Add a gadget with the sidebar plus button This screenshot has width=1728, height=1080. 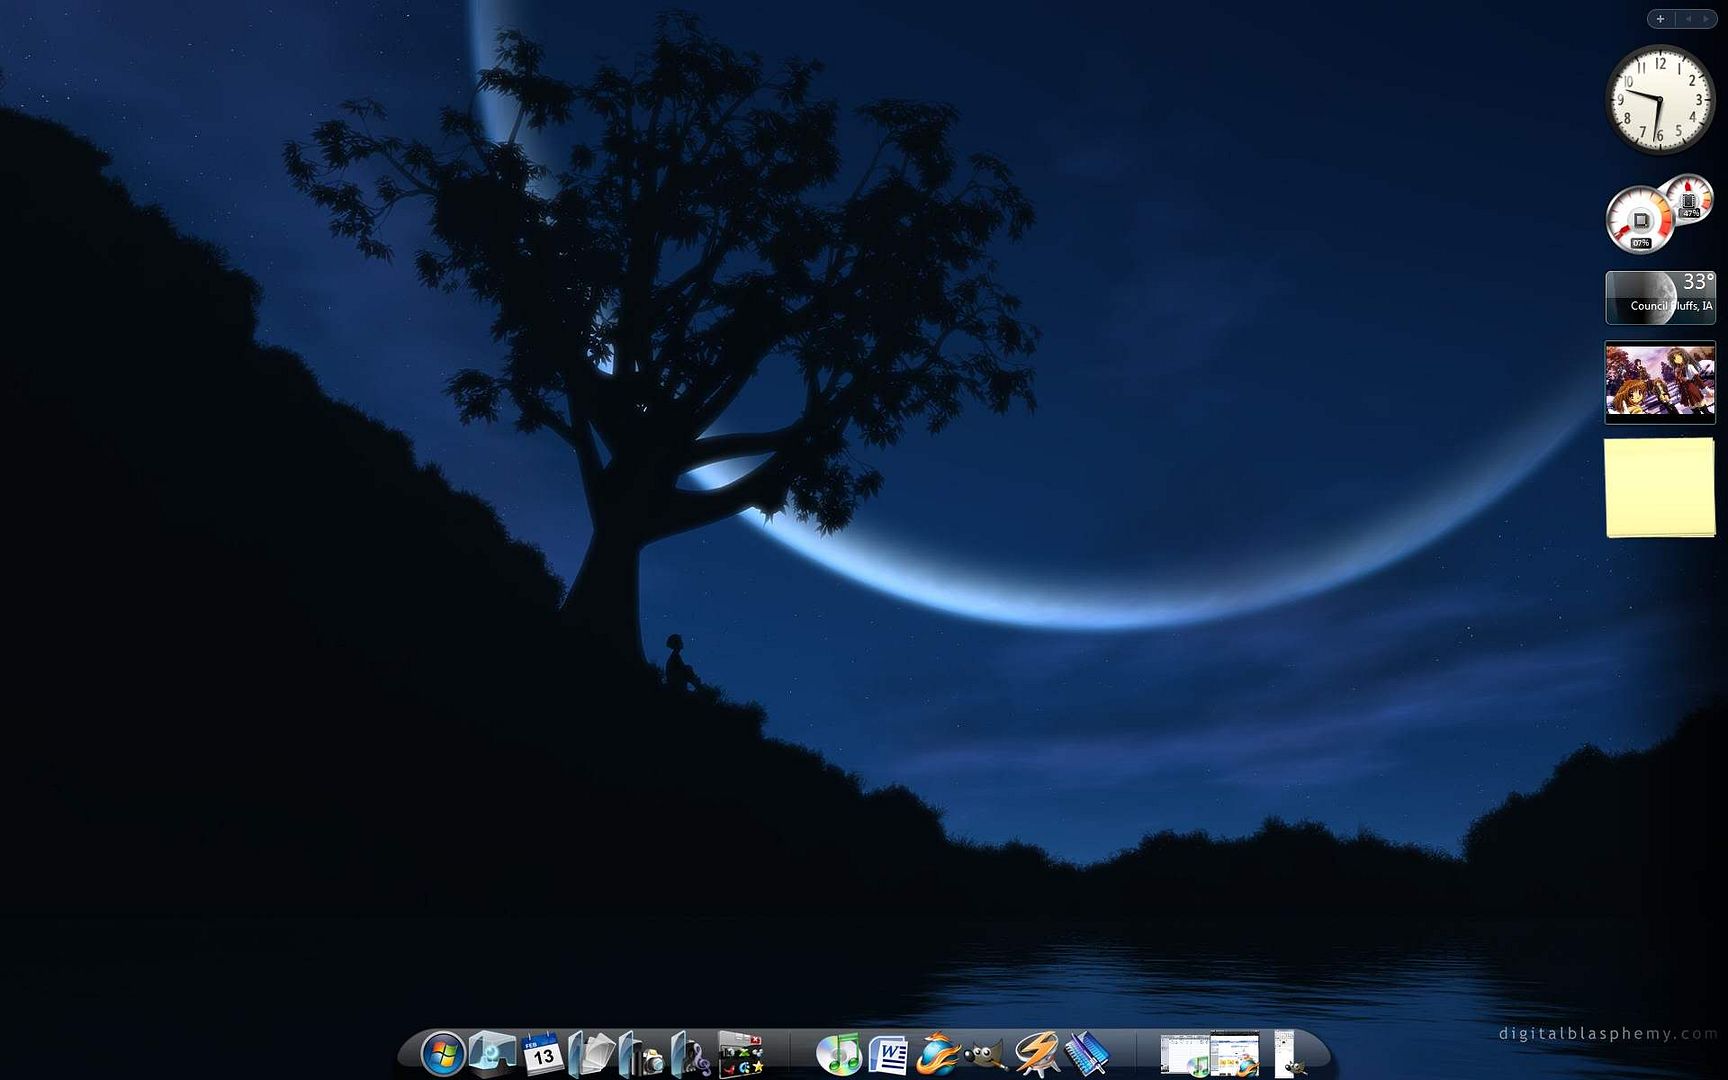pos(1661,19)
